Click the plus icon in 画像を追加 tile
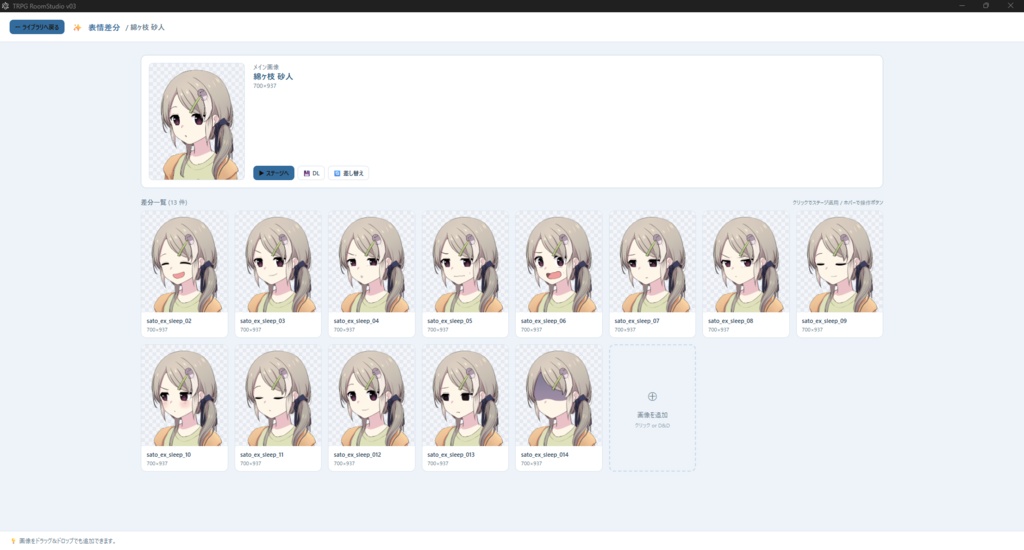 [x=652, y=396]
